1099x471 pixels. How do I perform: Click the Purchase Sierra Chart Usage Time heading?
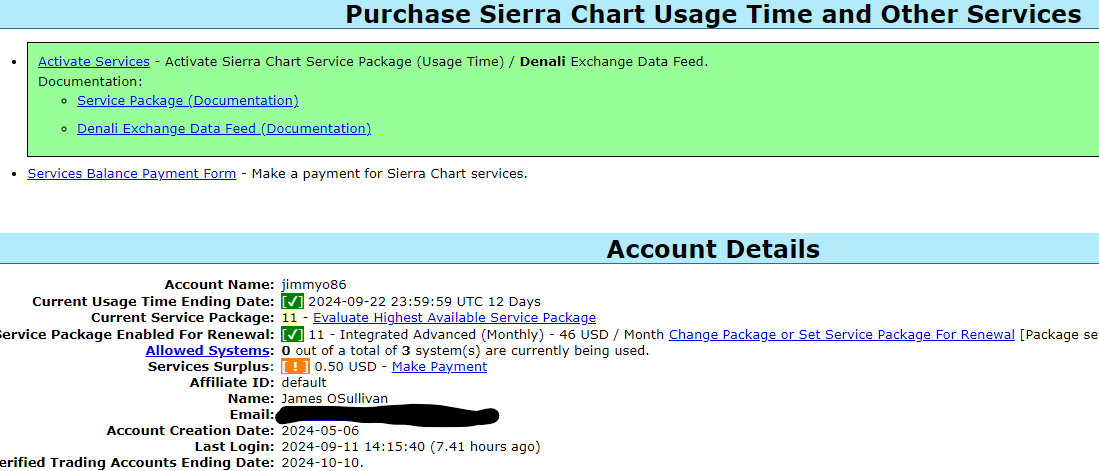pos(713,15)
